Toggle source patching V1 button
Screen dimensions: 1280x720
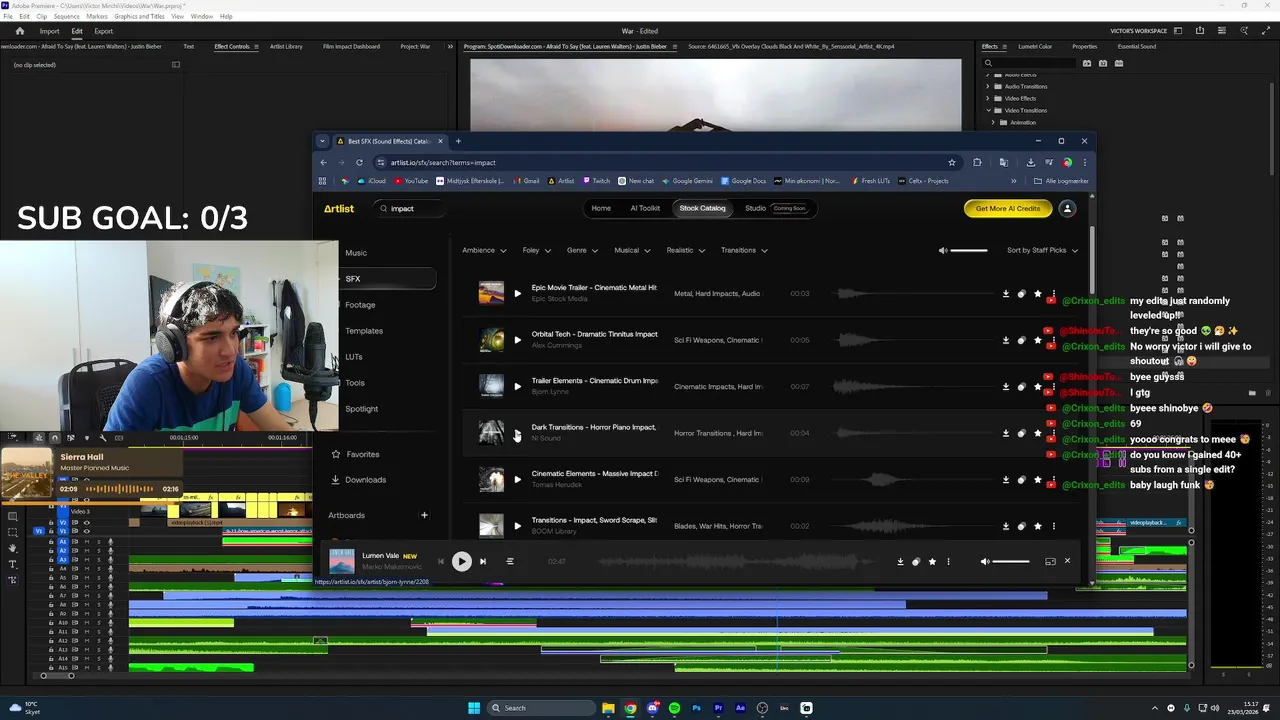[39, 531]
